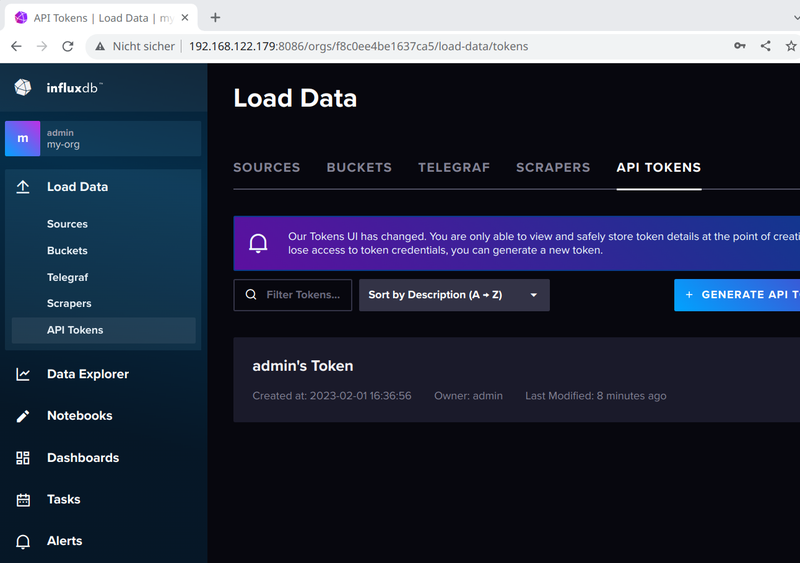Click the InfluxDB logo icon

click(x=22, y=88)
